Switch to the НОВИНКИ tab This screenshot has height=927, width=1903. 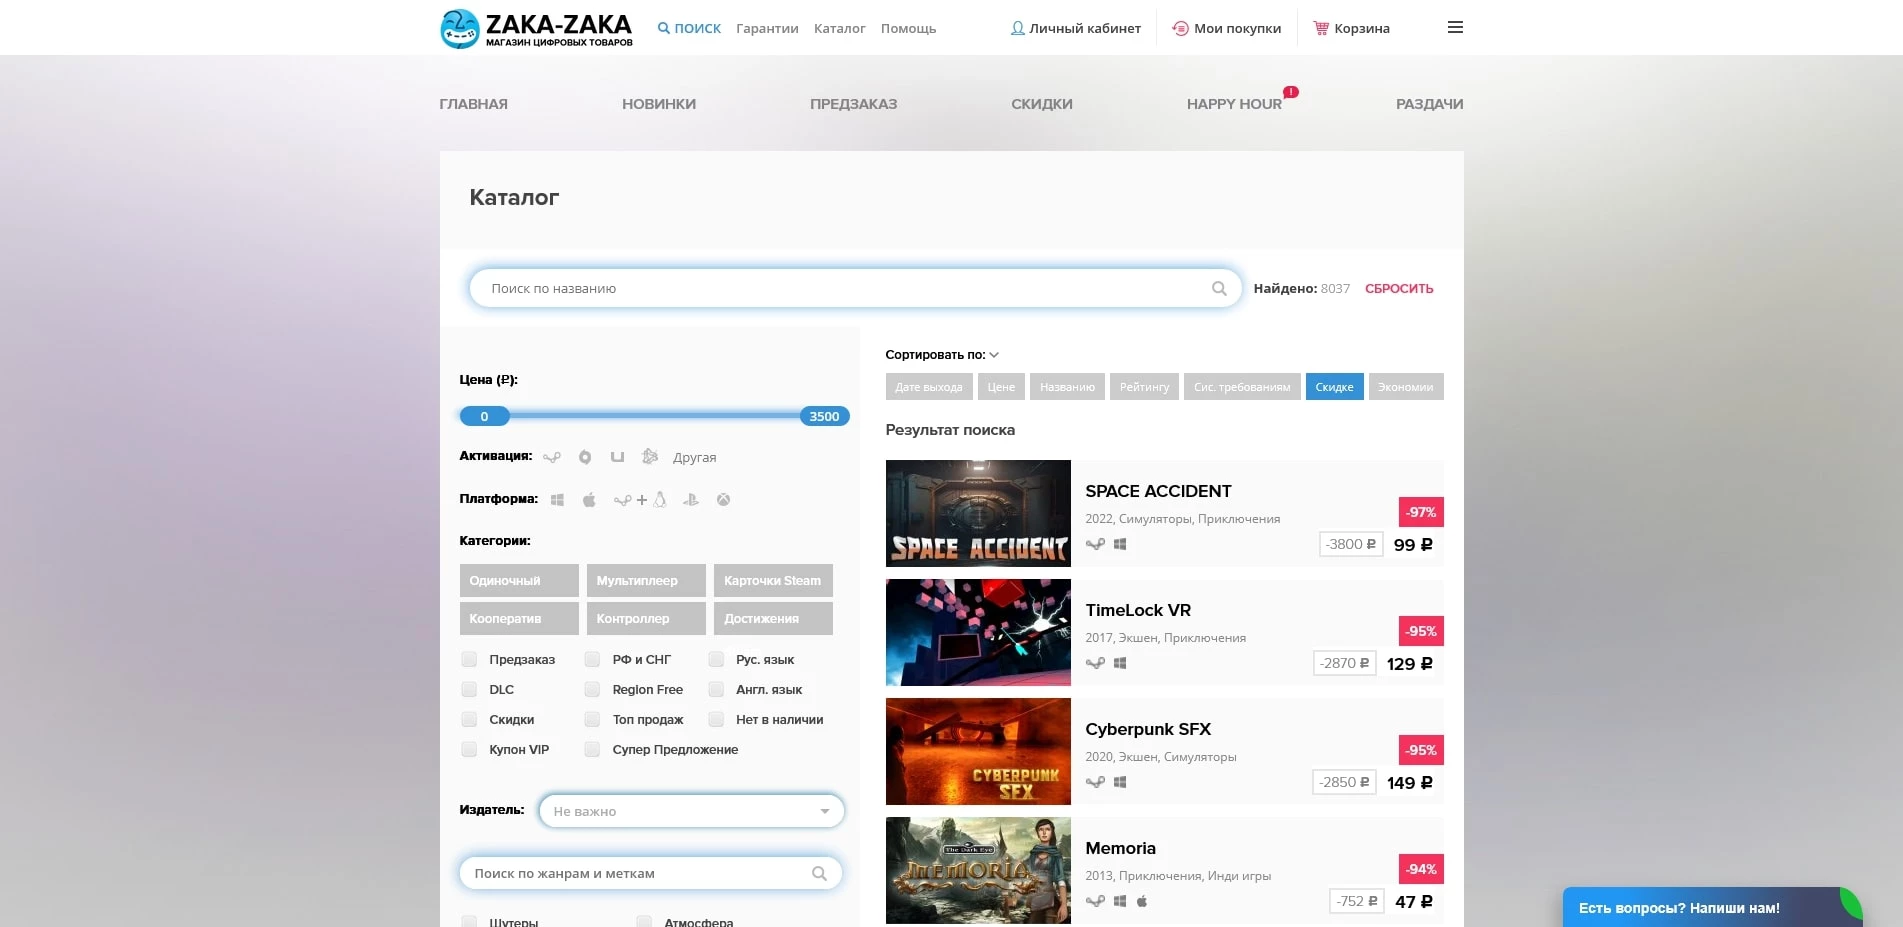tap(659, 104)
